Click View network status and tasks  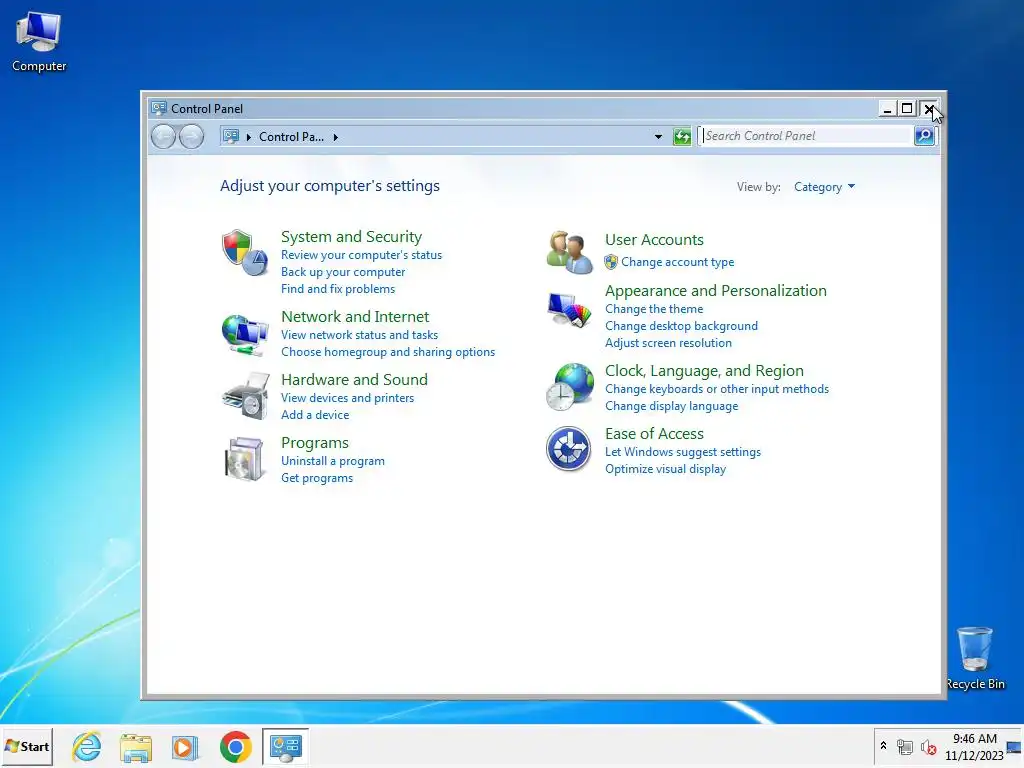[x=359, y=334]
